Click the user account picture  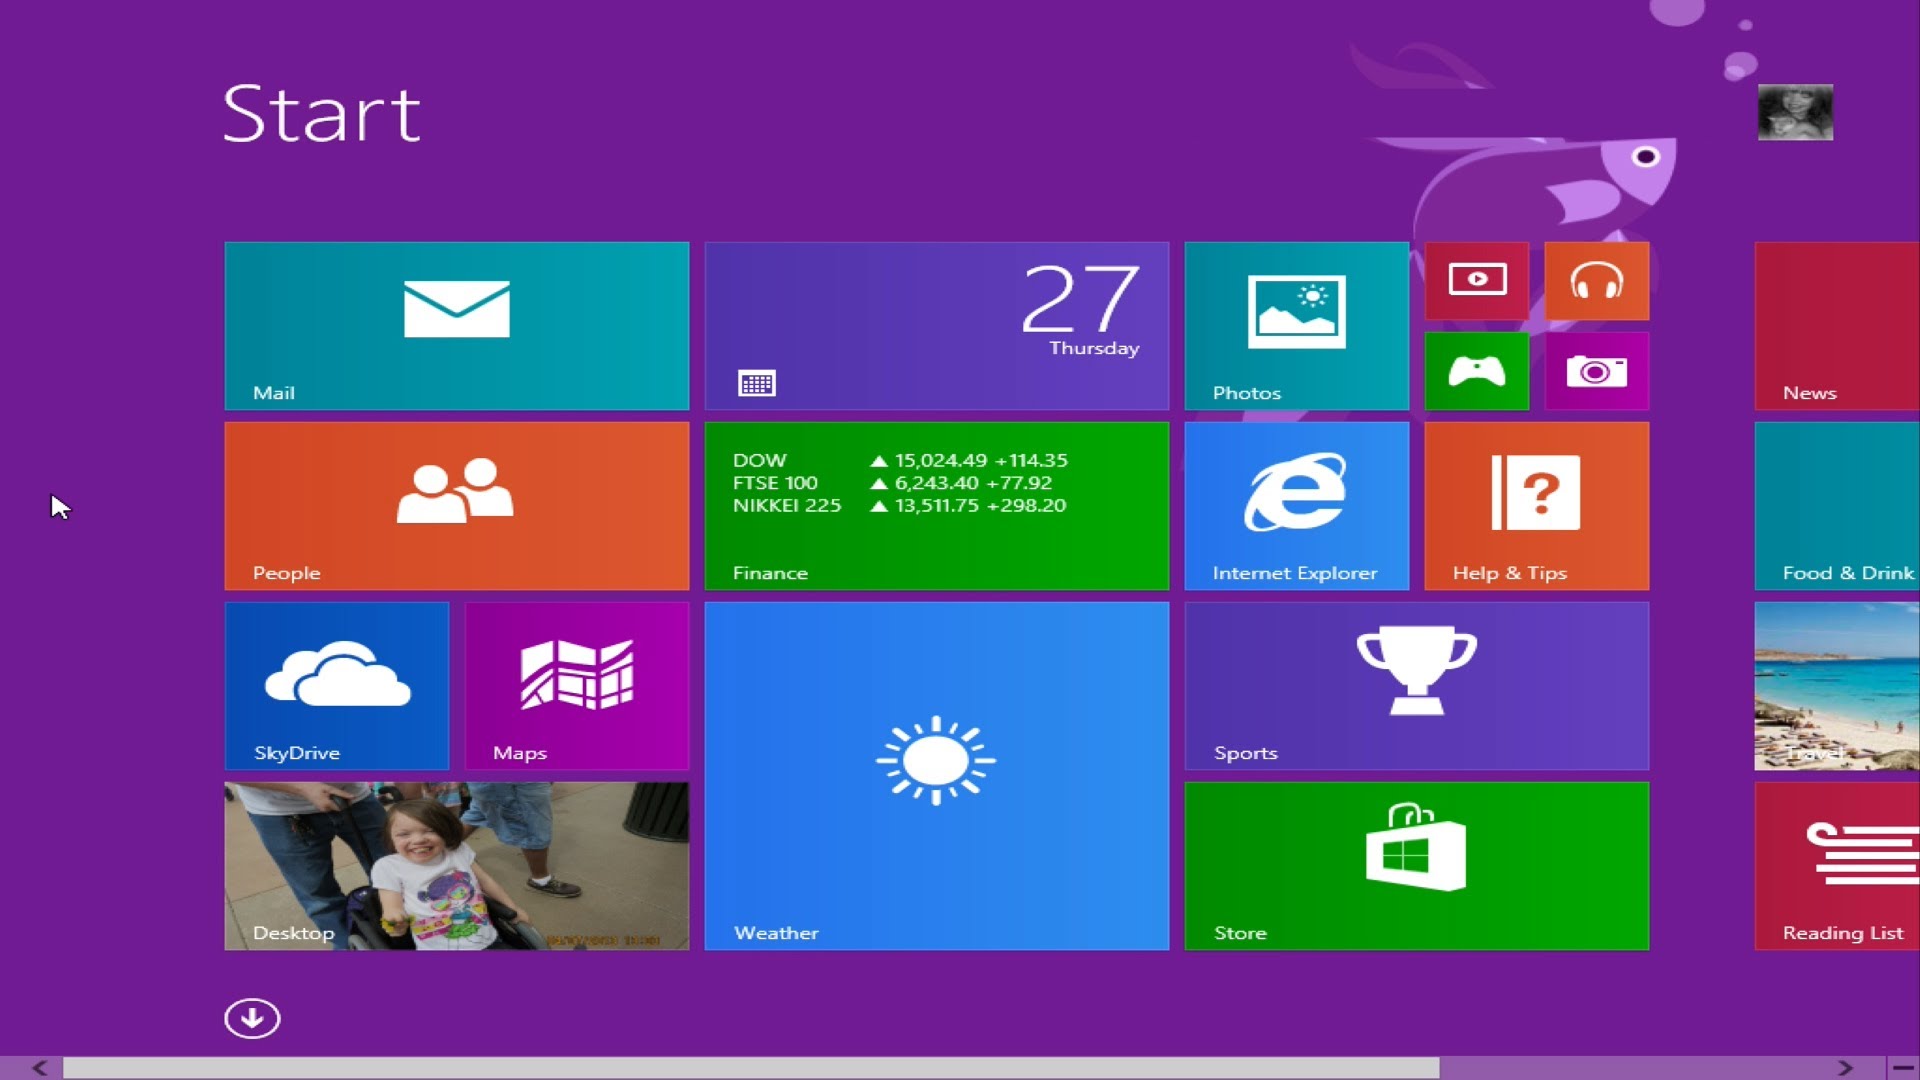1795,112
